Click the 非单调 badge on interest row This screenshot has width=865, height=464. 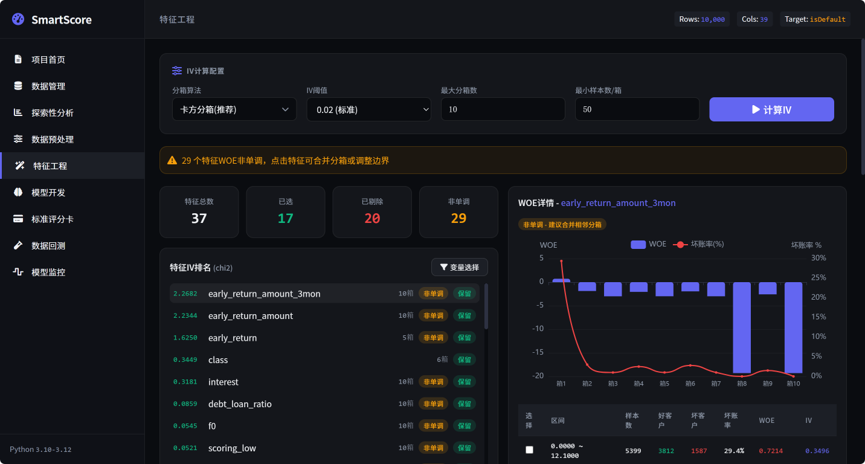[x=433, y=382]
